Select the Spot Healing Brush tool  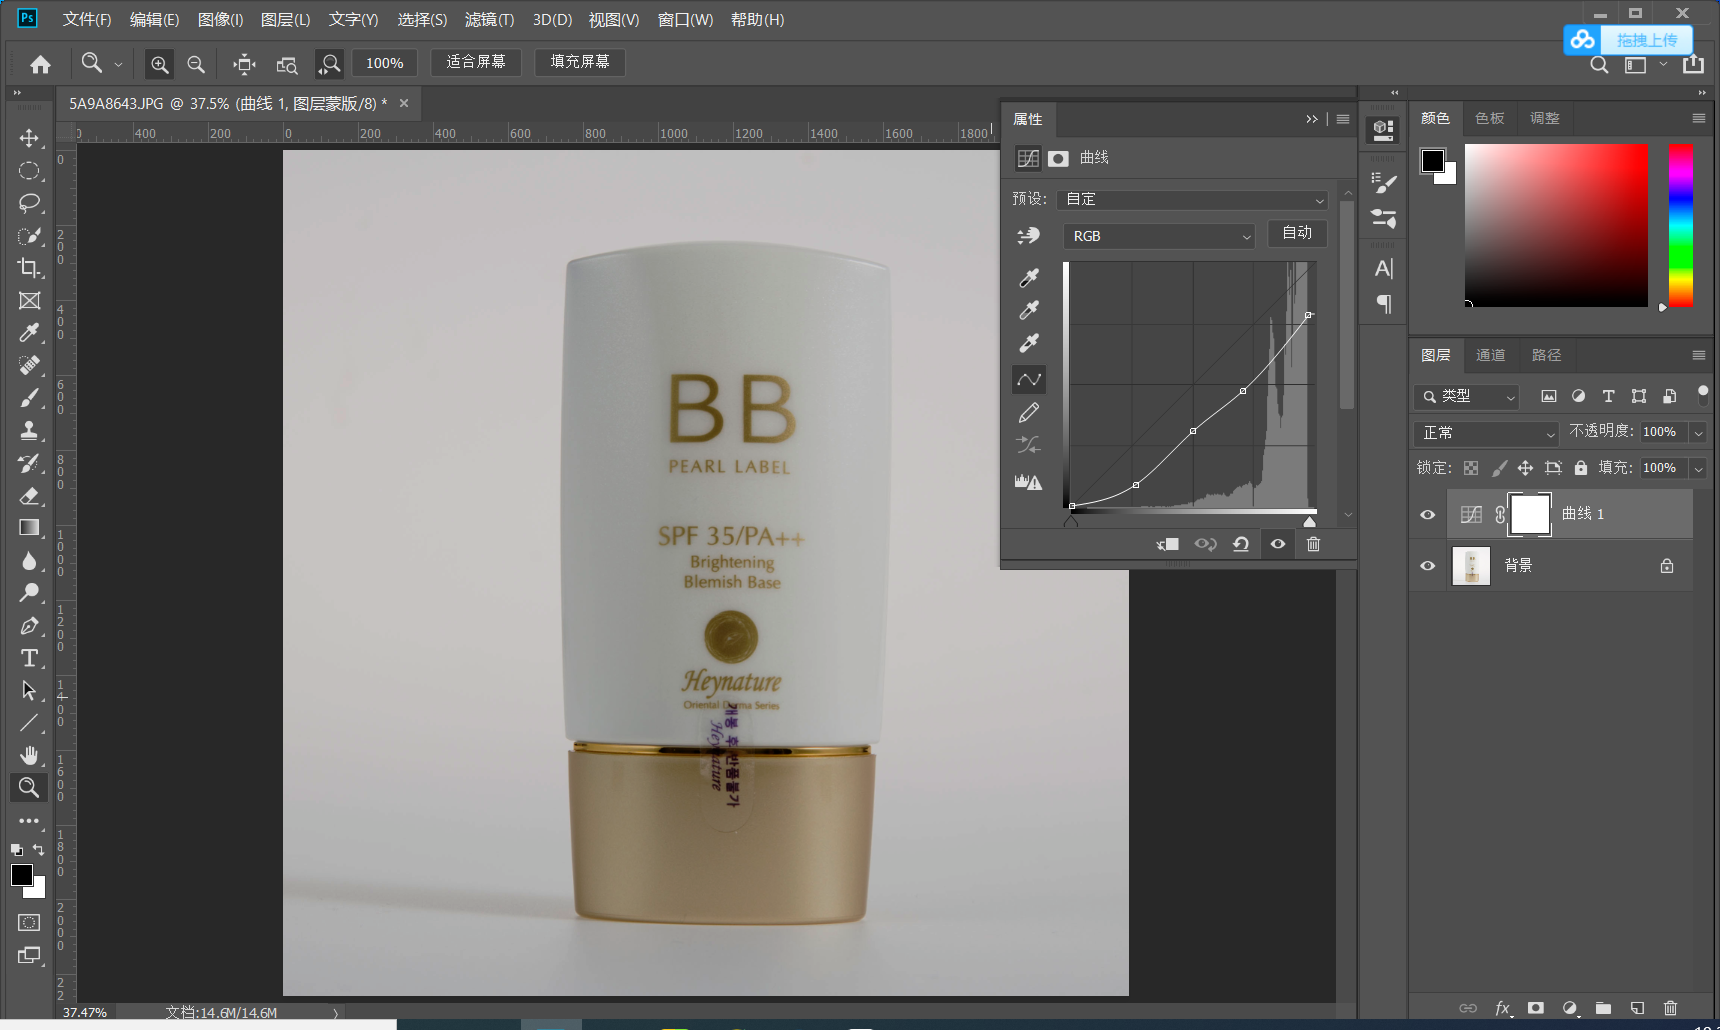(29, 366)
